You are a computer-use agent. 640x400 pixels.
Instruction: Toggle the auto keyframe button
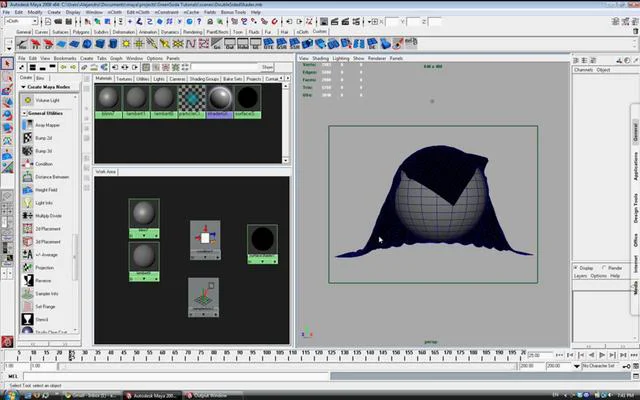pos(627,366)
